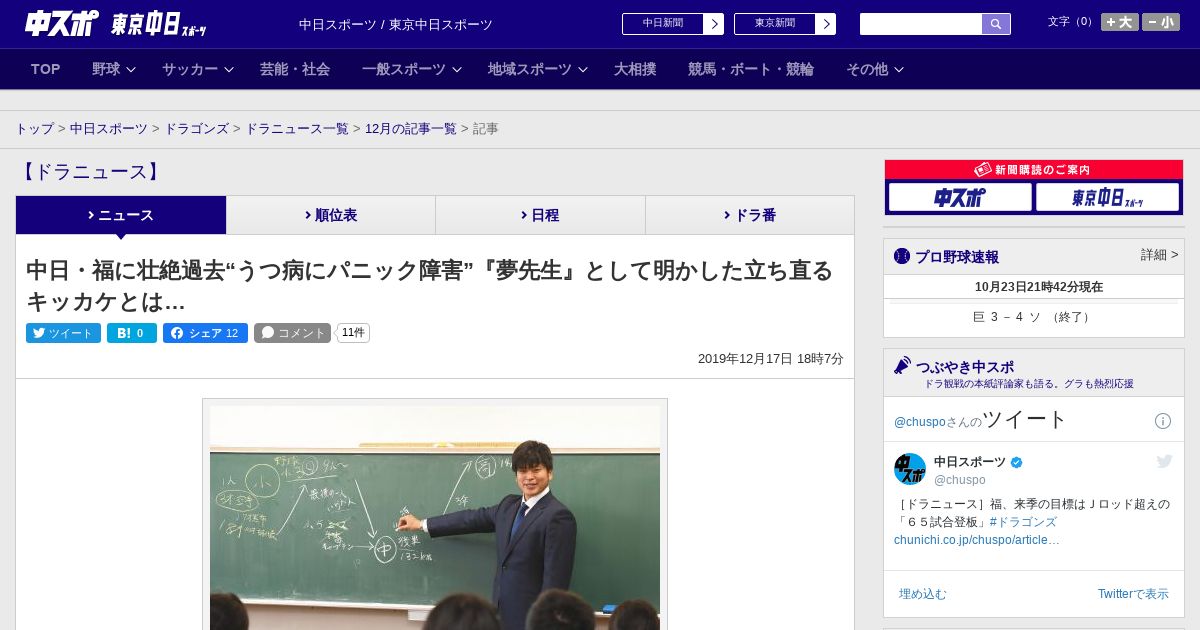Click the ドラニュース一覧 breadcrumb link

point(297,129)
